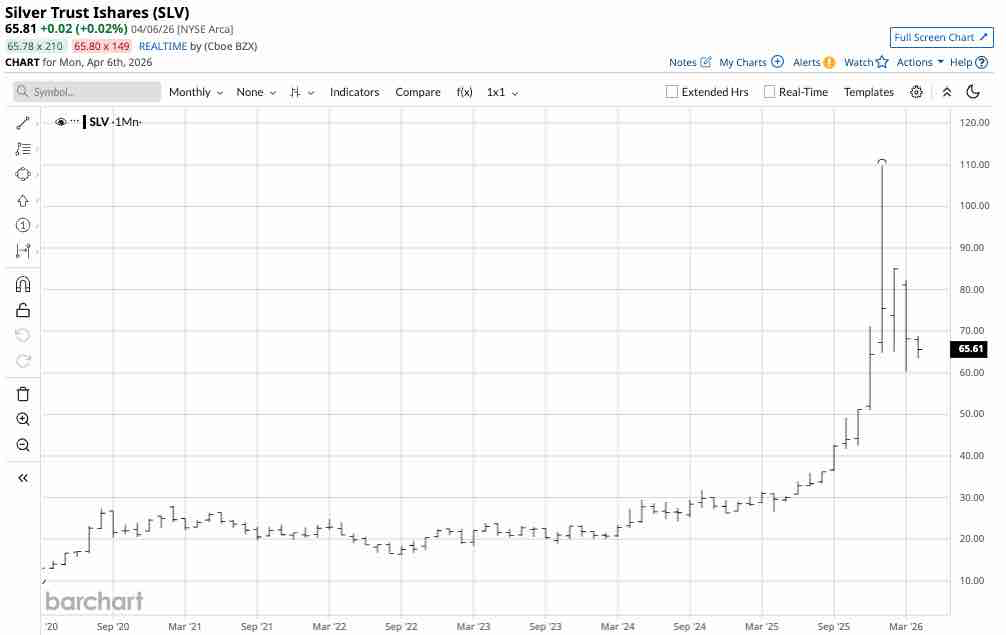Open the Templates menu
The image size is (1006, 635).
point(869,92)
